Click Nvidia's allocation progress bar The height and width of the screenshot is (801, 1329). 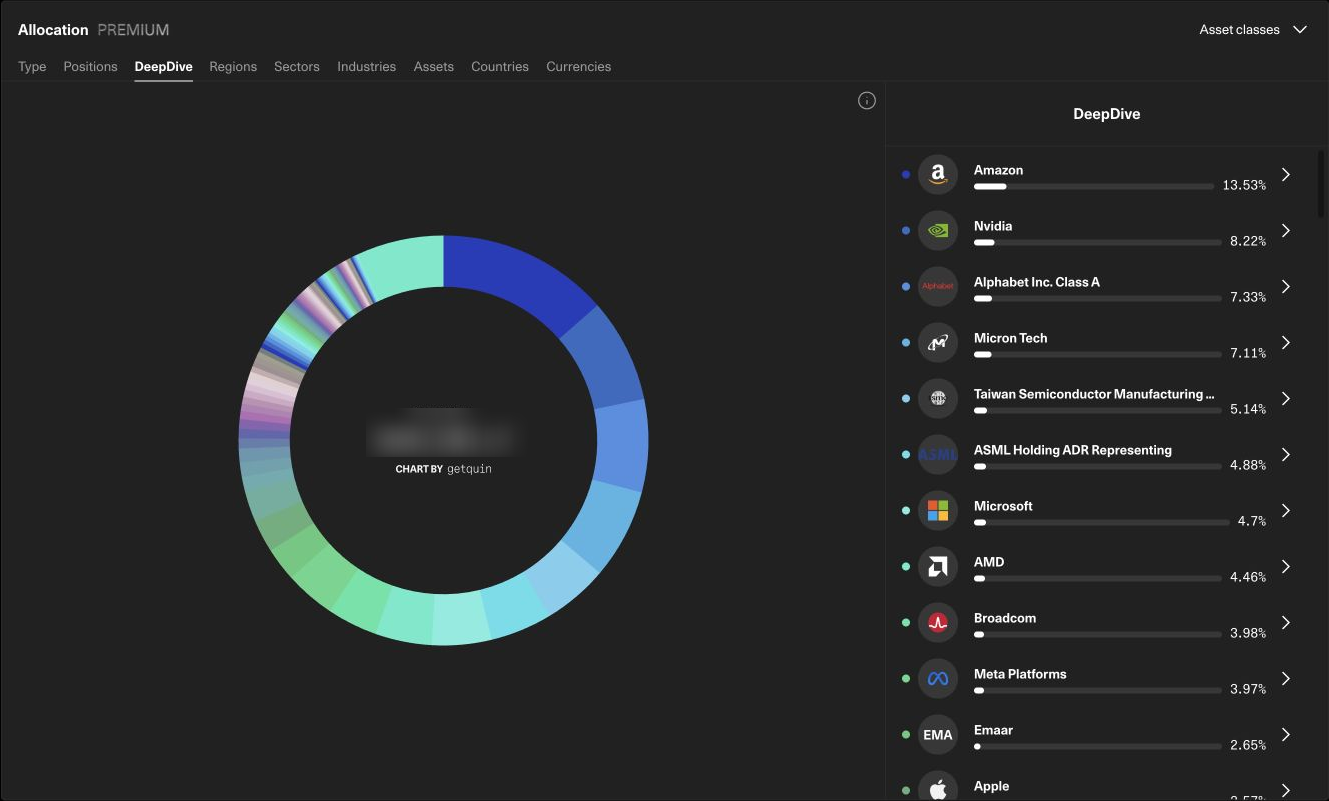point(1098,242)
